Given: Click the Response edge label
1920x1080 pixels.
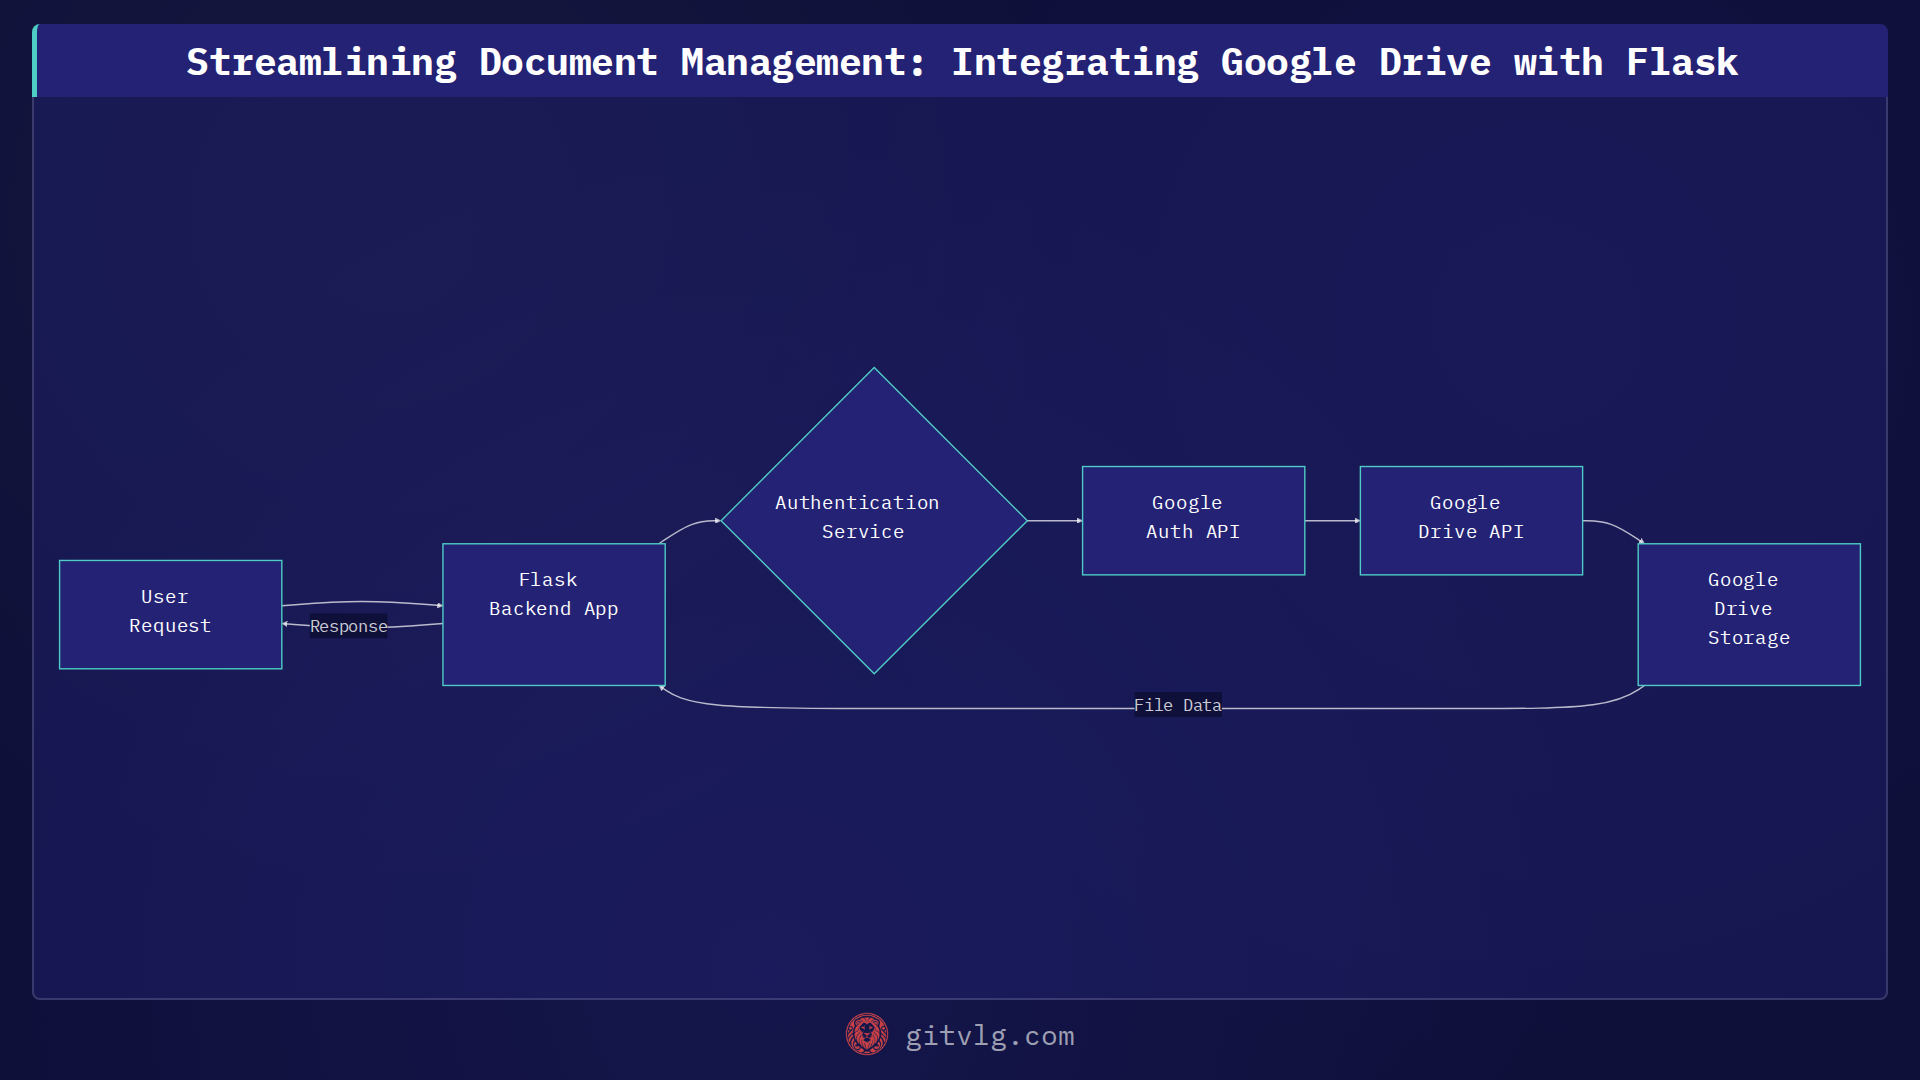Looking at the screenshot, I should [348, 626].
